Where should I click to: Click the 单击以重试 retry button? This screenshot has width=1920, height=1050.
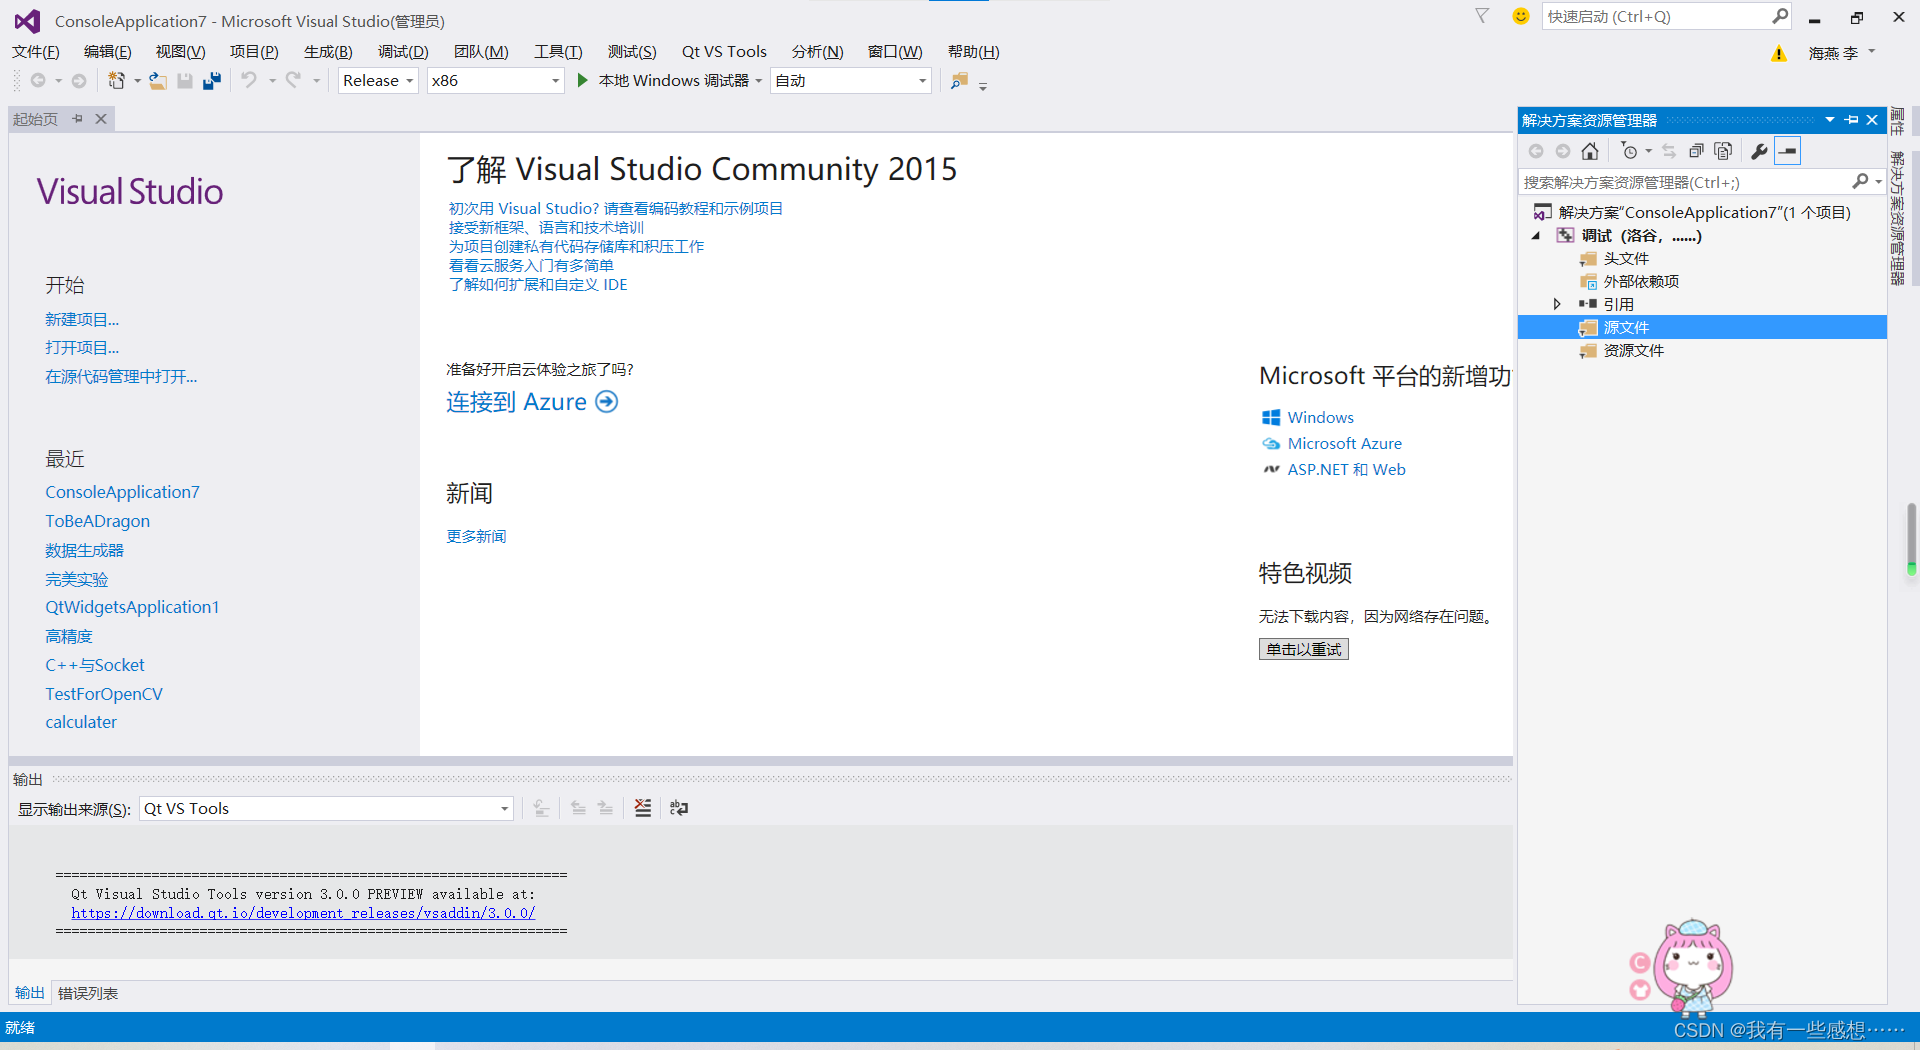[1303, 649]
